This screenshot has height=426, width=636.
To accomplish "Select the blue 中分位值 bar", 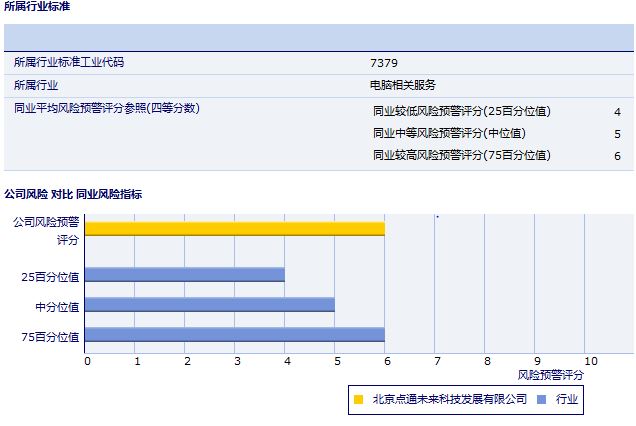I will (210, 304).
